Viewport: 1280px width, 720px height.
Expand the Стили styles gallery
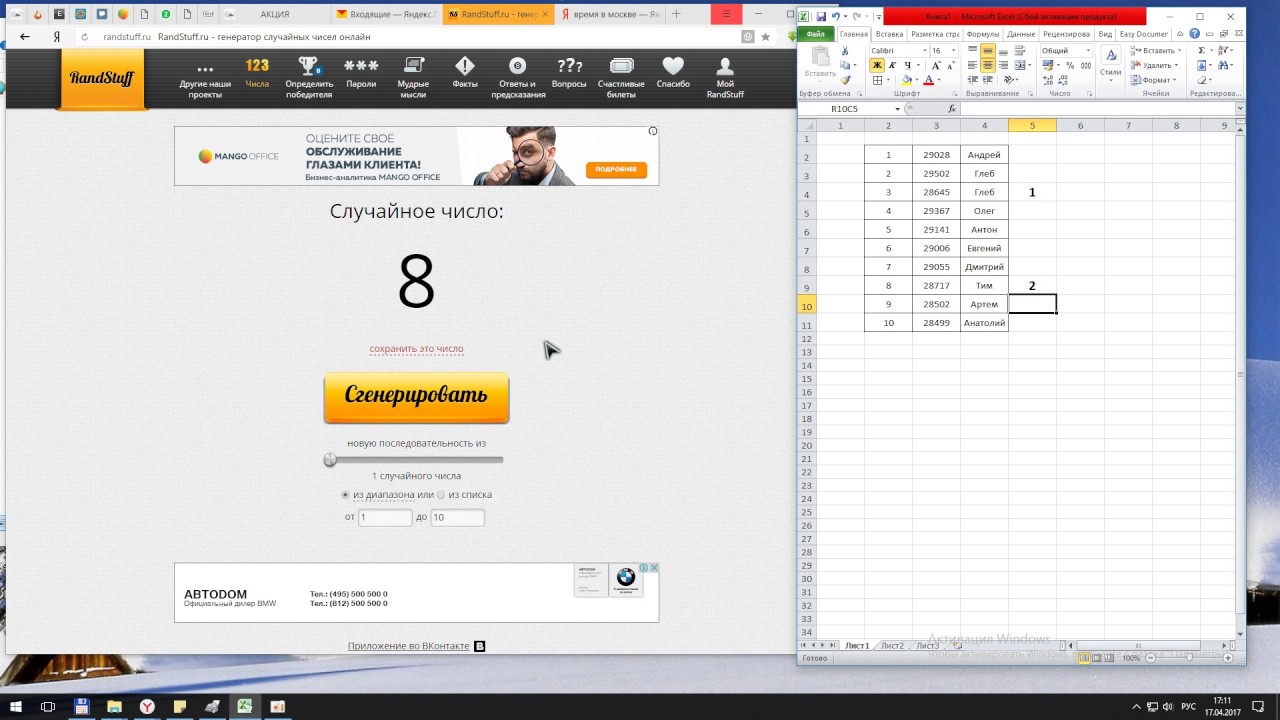pyautogui.click(x=1111, y=66)
